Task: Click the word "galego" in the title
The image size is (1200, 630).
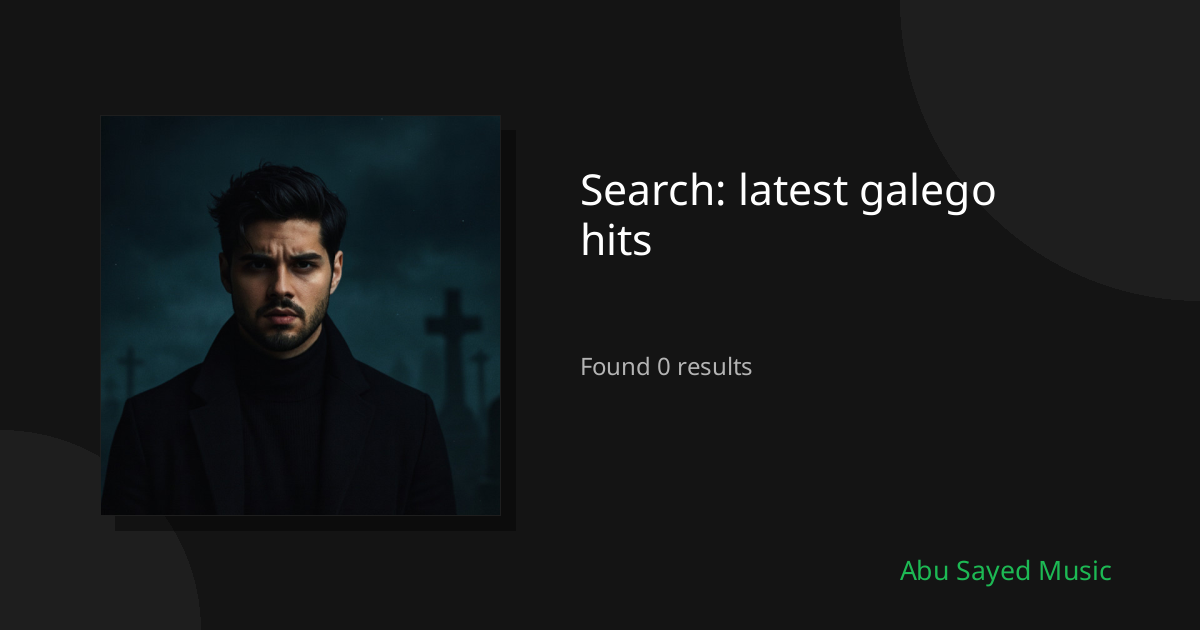Action: (927, 192)
